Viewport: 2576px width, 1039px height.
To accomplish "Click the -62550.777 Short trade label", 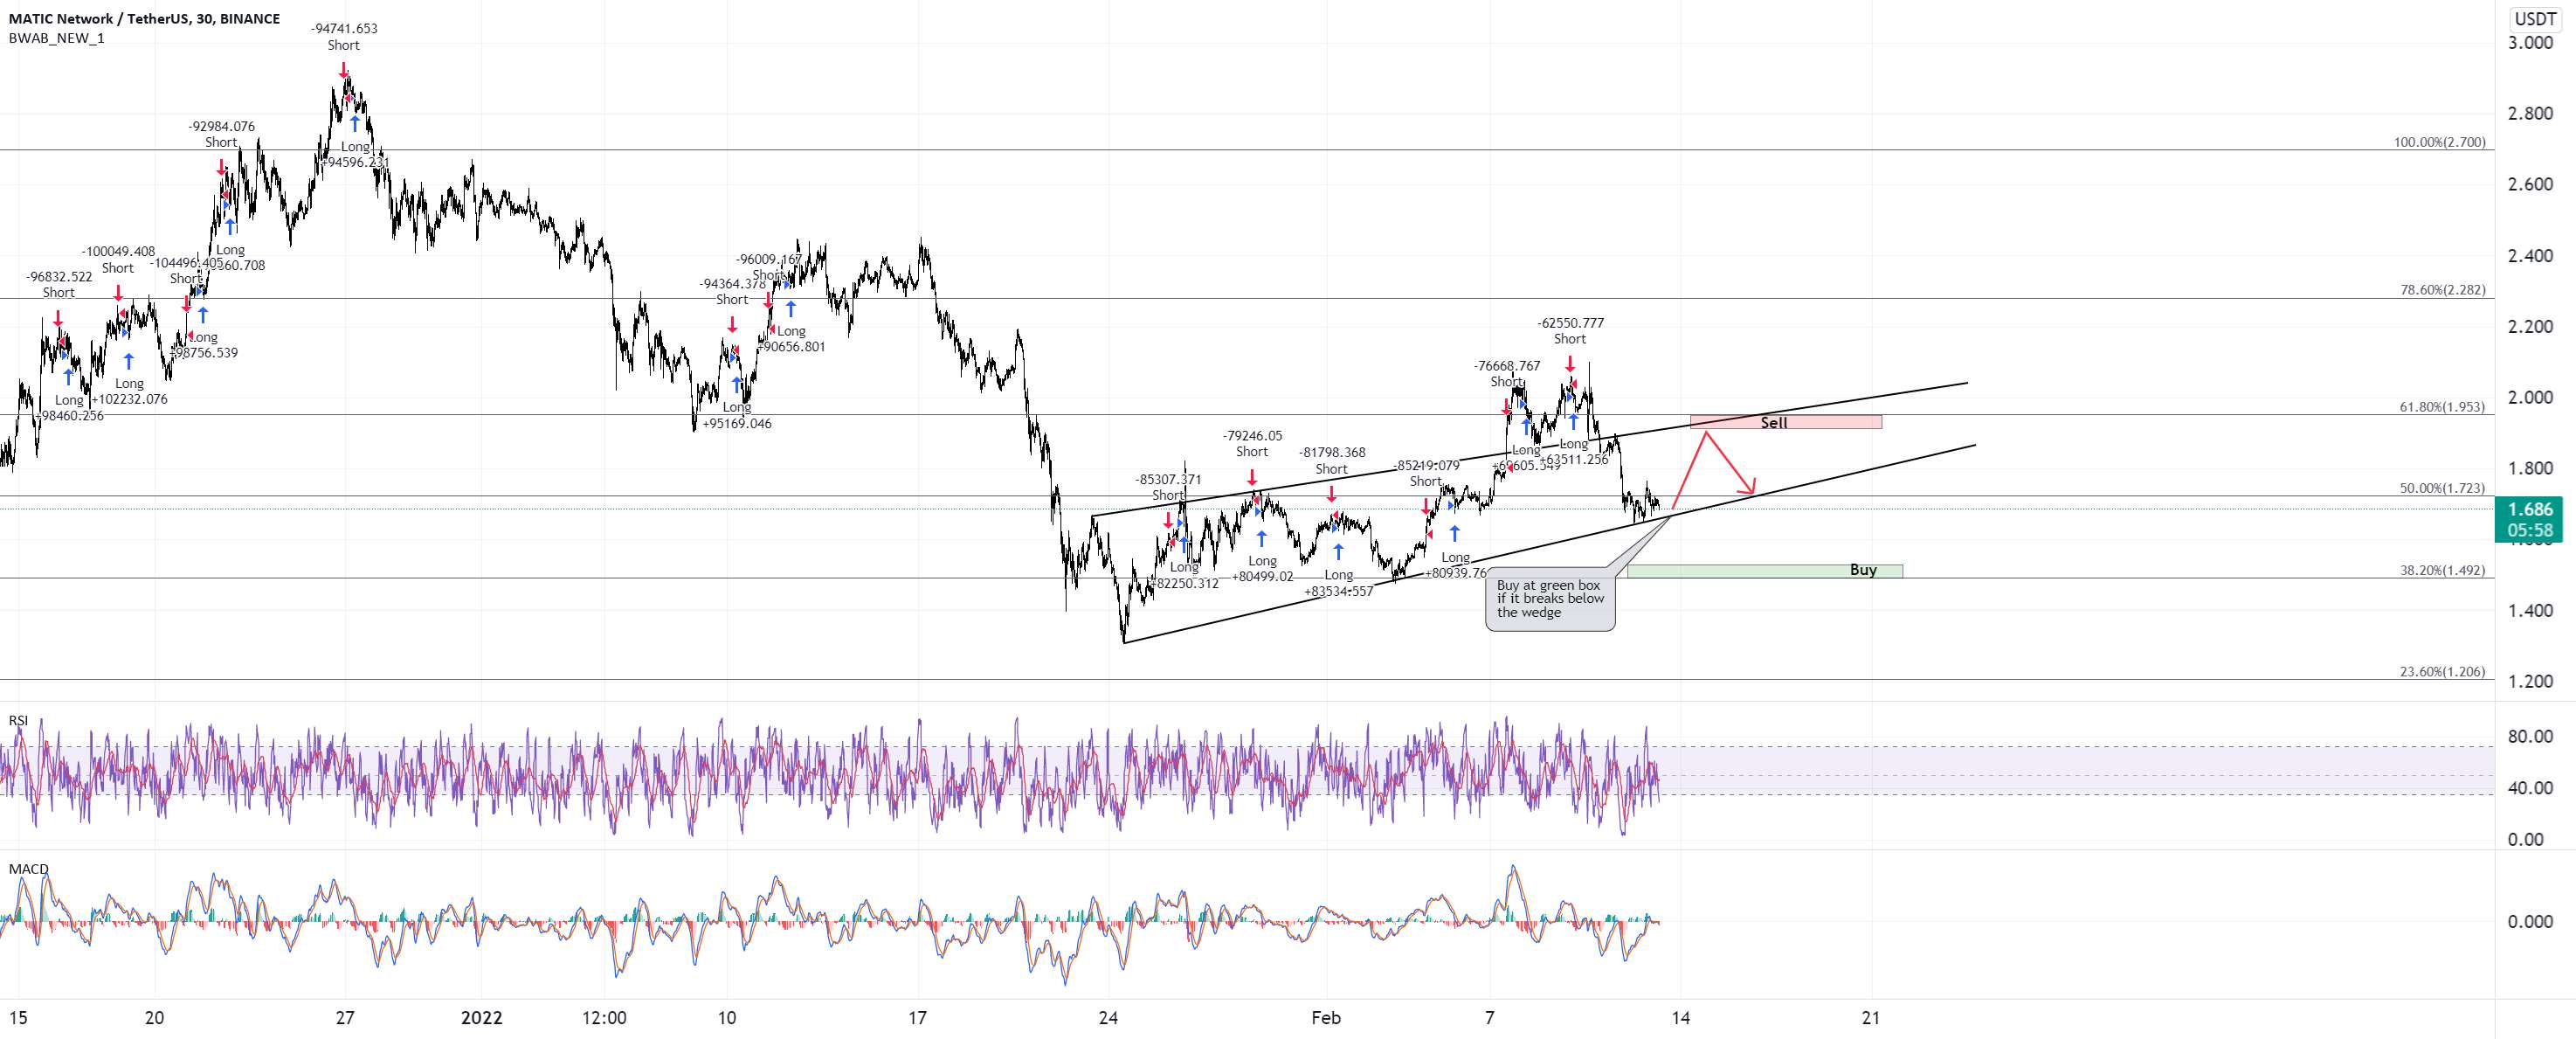I will click(x=1570, y=331).
